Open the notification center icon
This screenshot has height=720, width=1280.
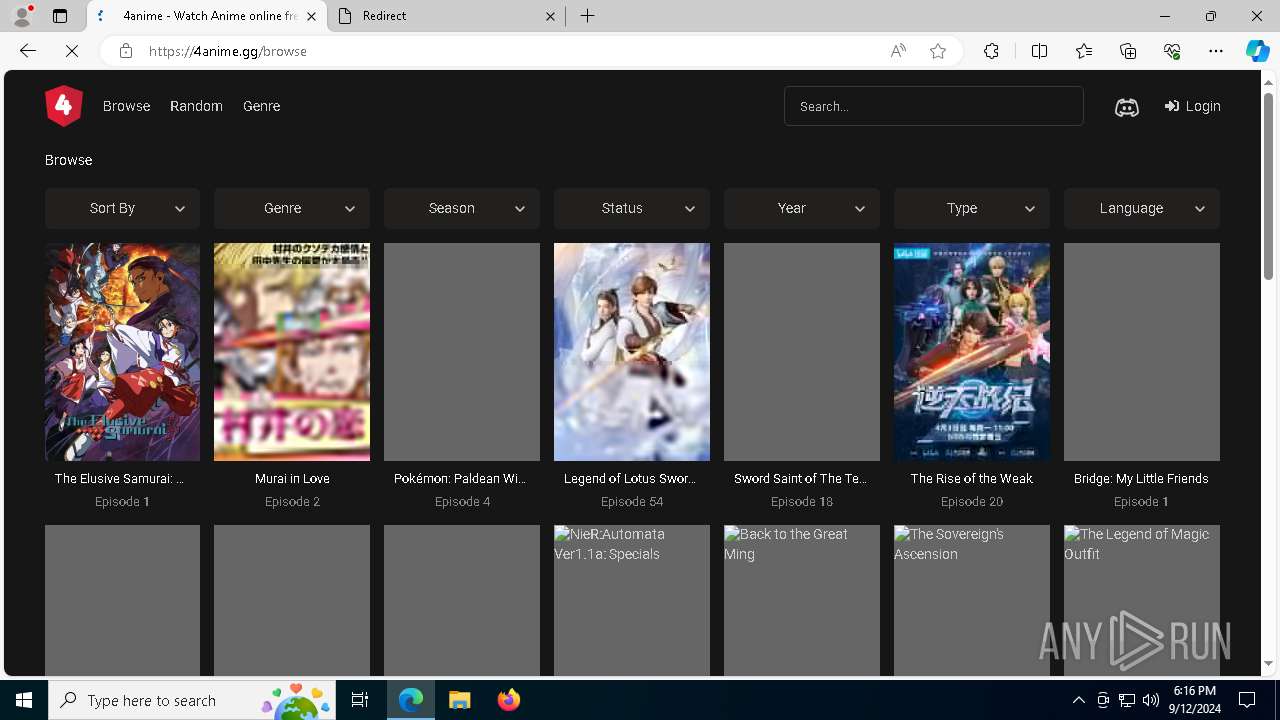1248,700
